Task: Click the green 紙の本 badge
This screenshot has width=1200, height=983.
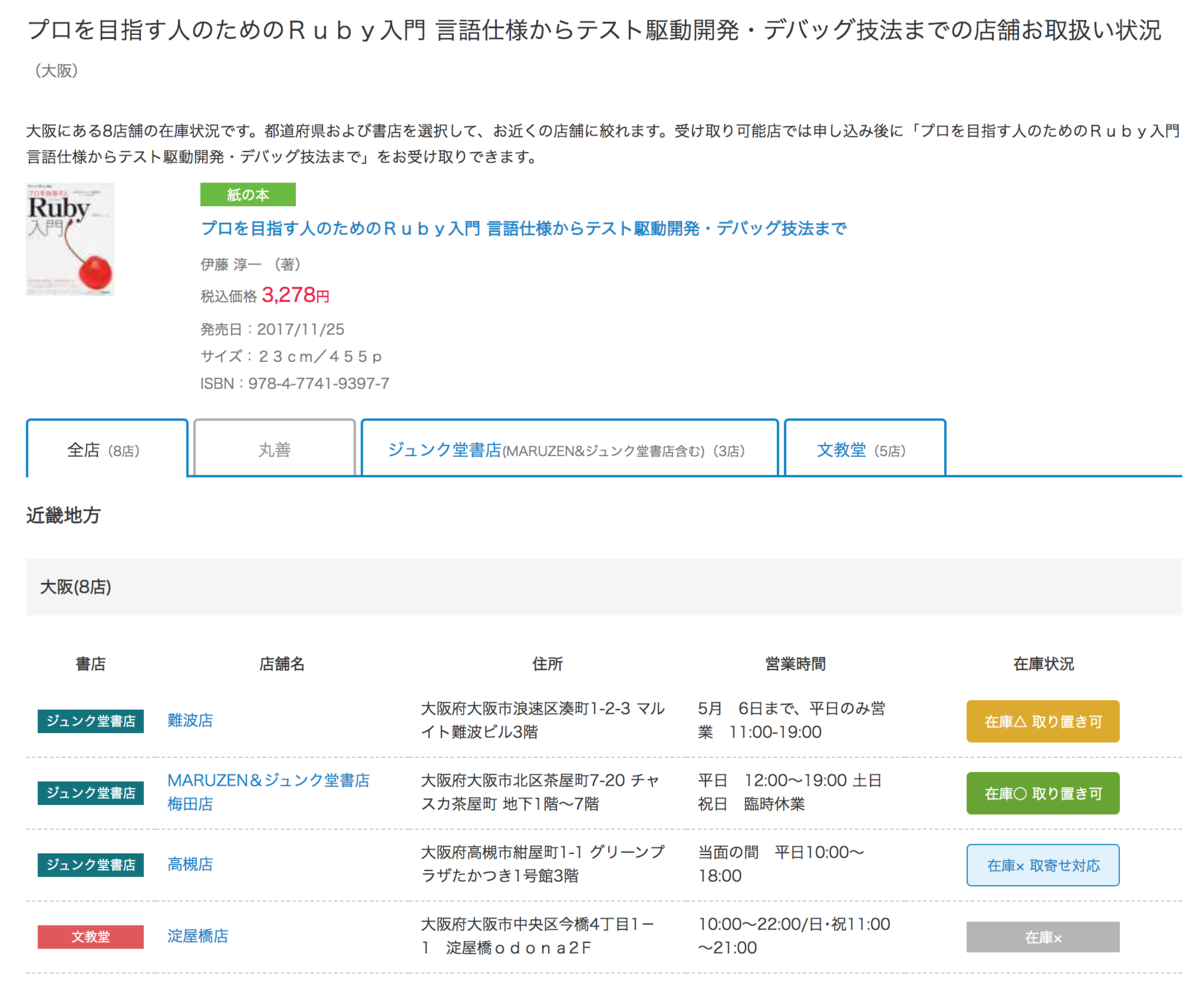Action: tap(247, 194)
